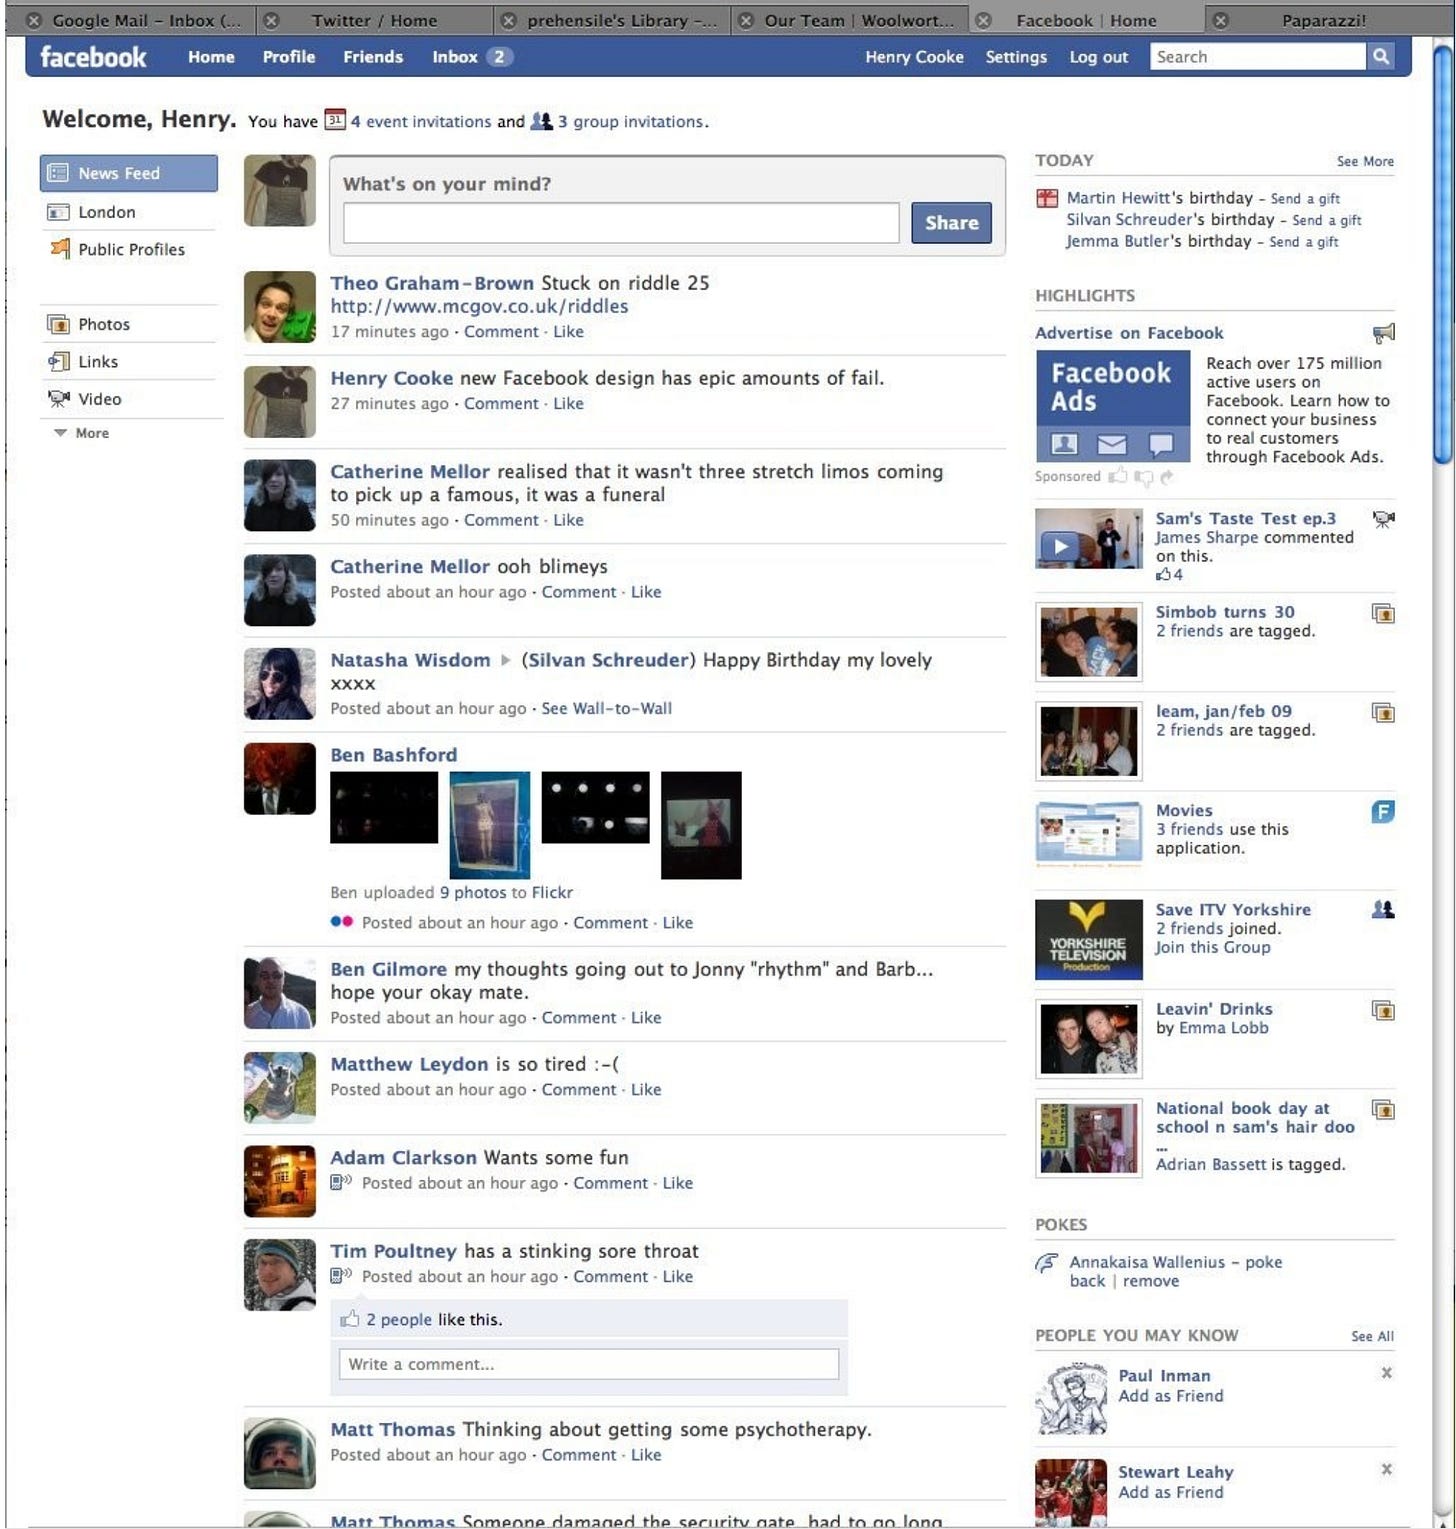Dismiss Stewart Leahy friend suggestion
1456x1529 pixels.
click(1386, 1469)
